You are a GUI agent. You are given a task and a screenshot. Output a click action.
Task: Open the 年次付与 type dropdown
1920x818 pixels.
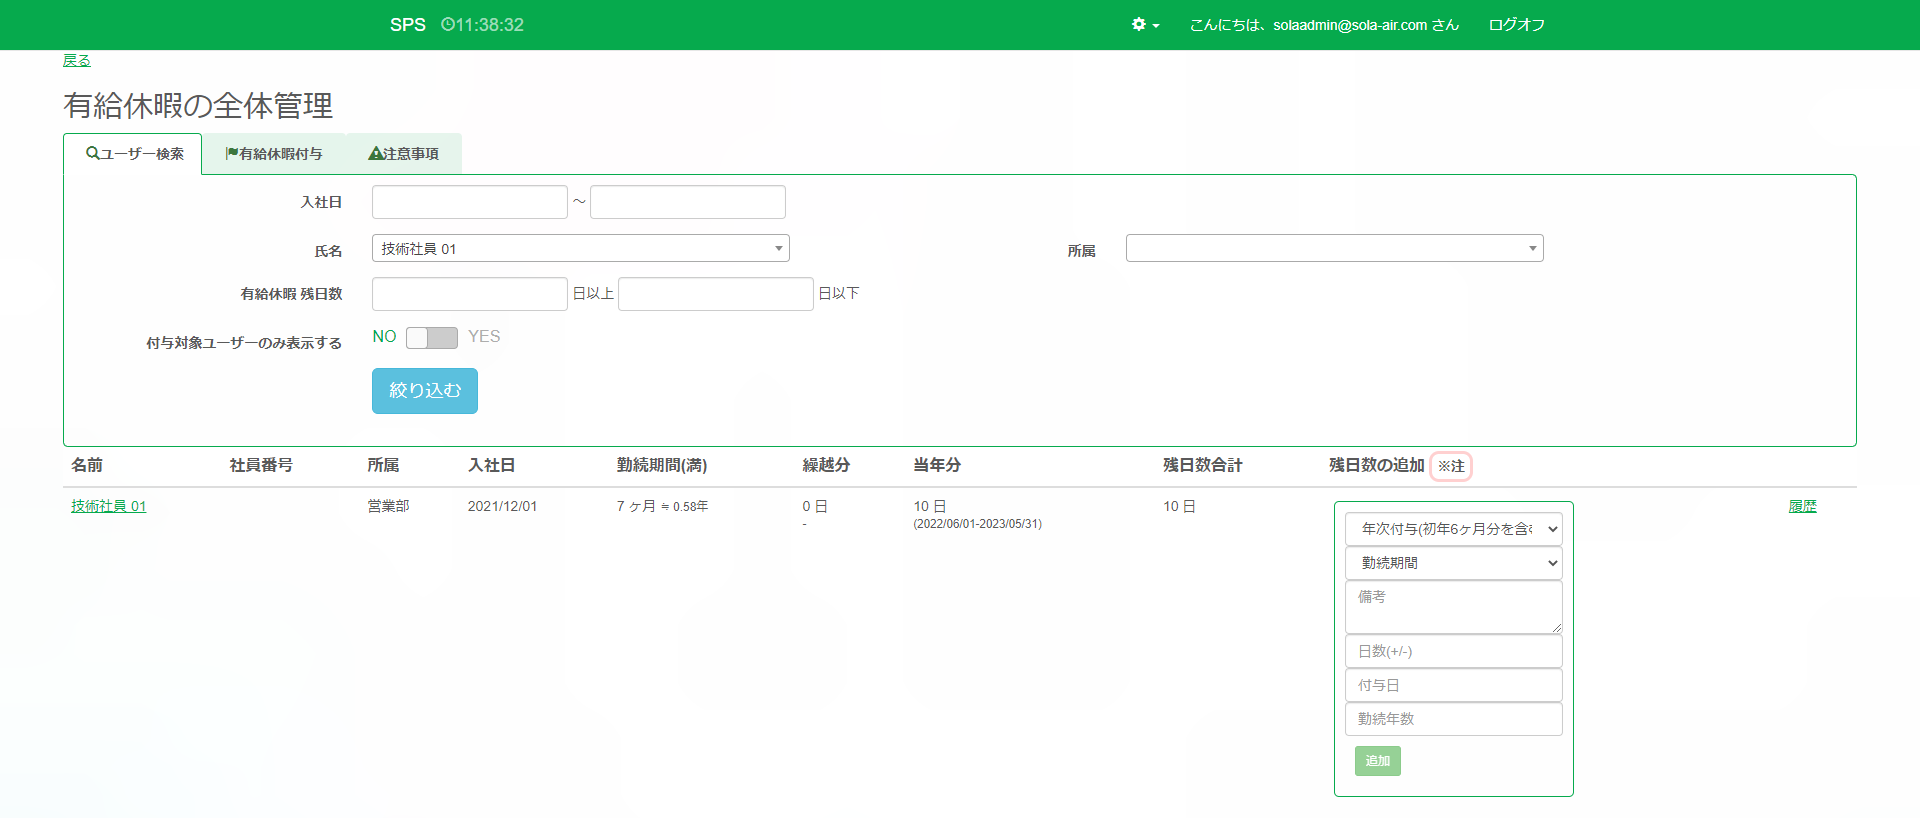(x=1453, y=529)
